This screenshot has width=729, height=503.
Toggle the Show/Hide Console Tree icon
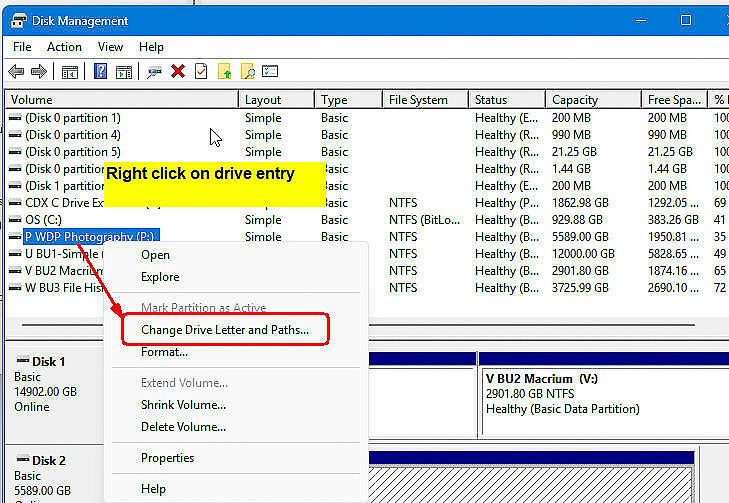pyautogui.click(x=70, y=72)
